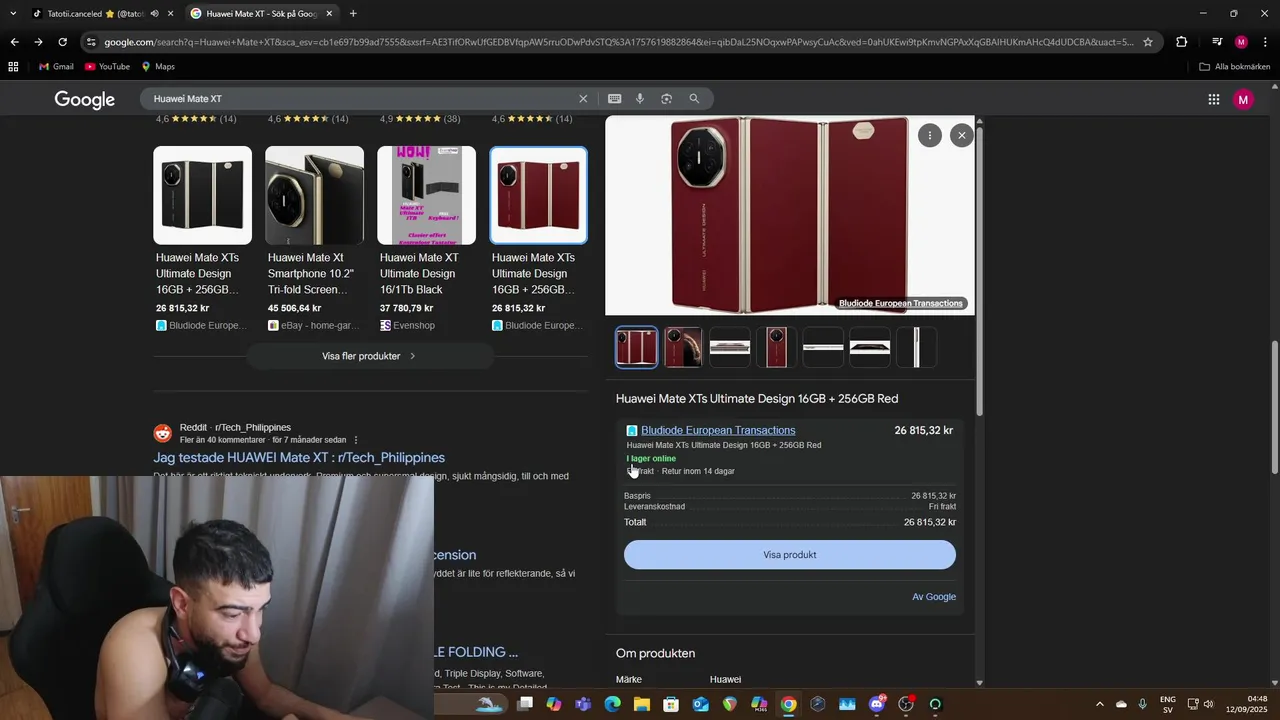Click the large red phone main image
1280x720 pixels.
tap(790, 215)
